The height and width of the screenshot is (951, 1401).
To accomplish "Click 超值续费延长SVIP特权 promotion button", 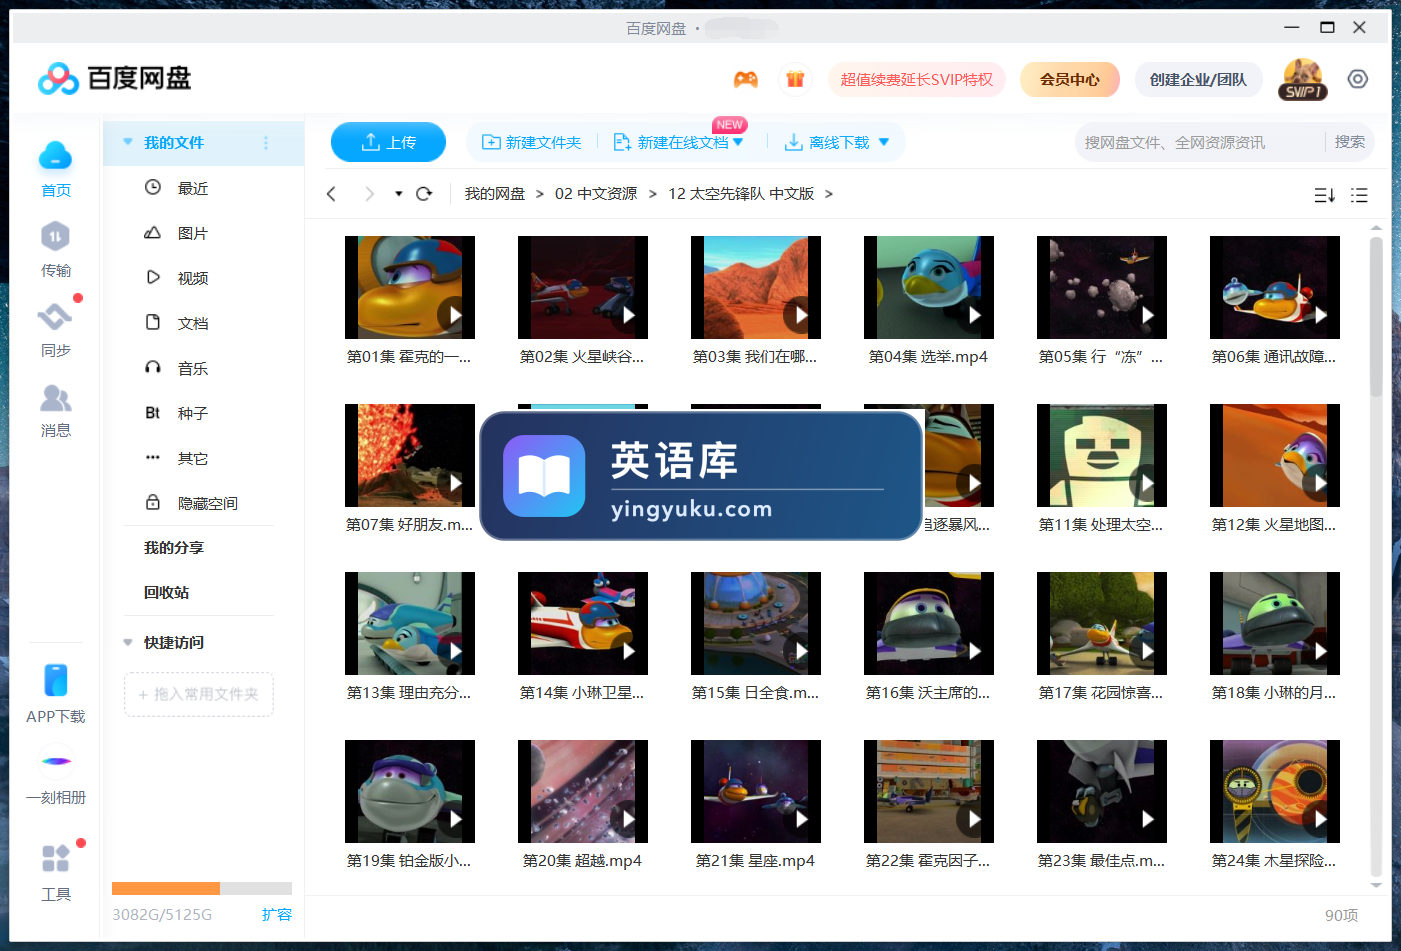I will pos(916,79).
